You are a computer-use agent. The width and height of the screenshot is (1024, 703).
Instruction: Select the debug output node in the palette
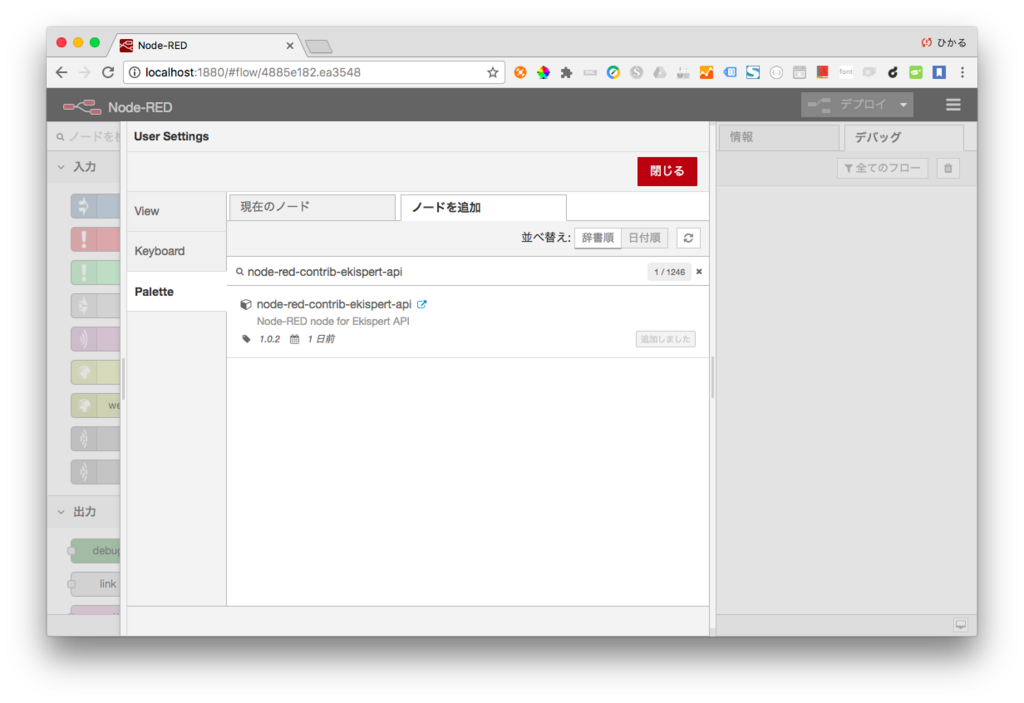pyautogui.click(x=95, y=551)
